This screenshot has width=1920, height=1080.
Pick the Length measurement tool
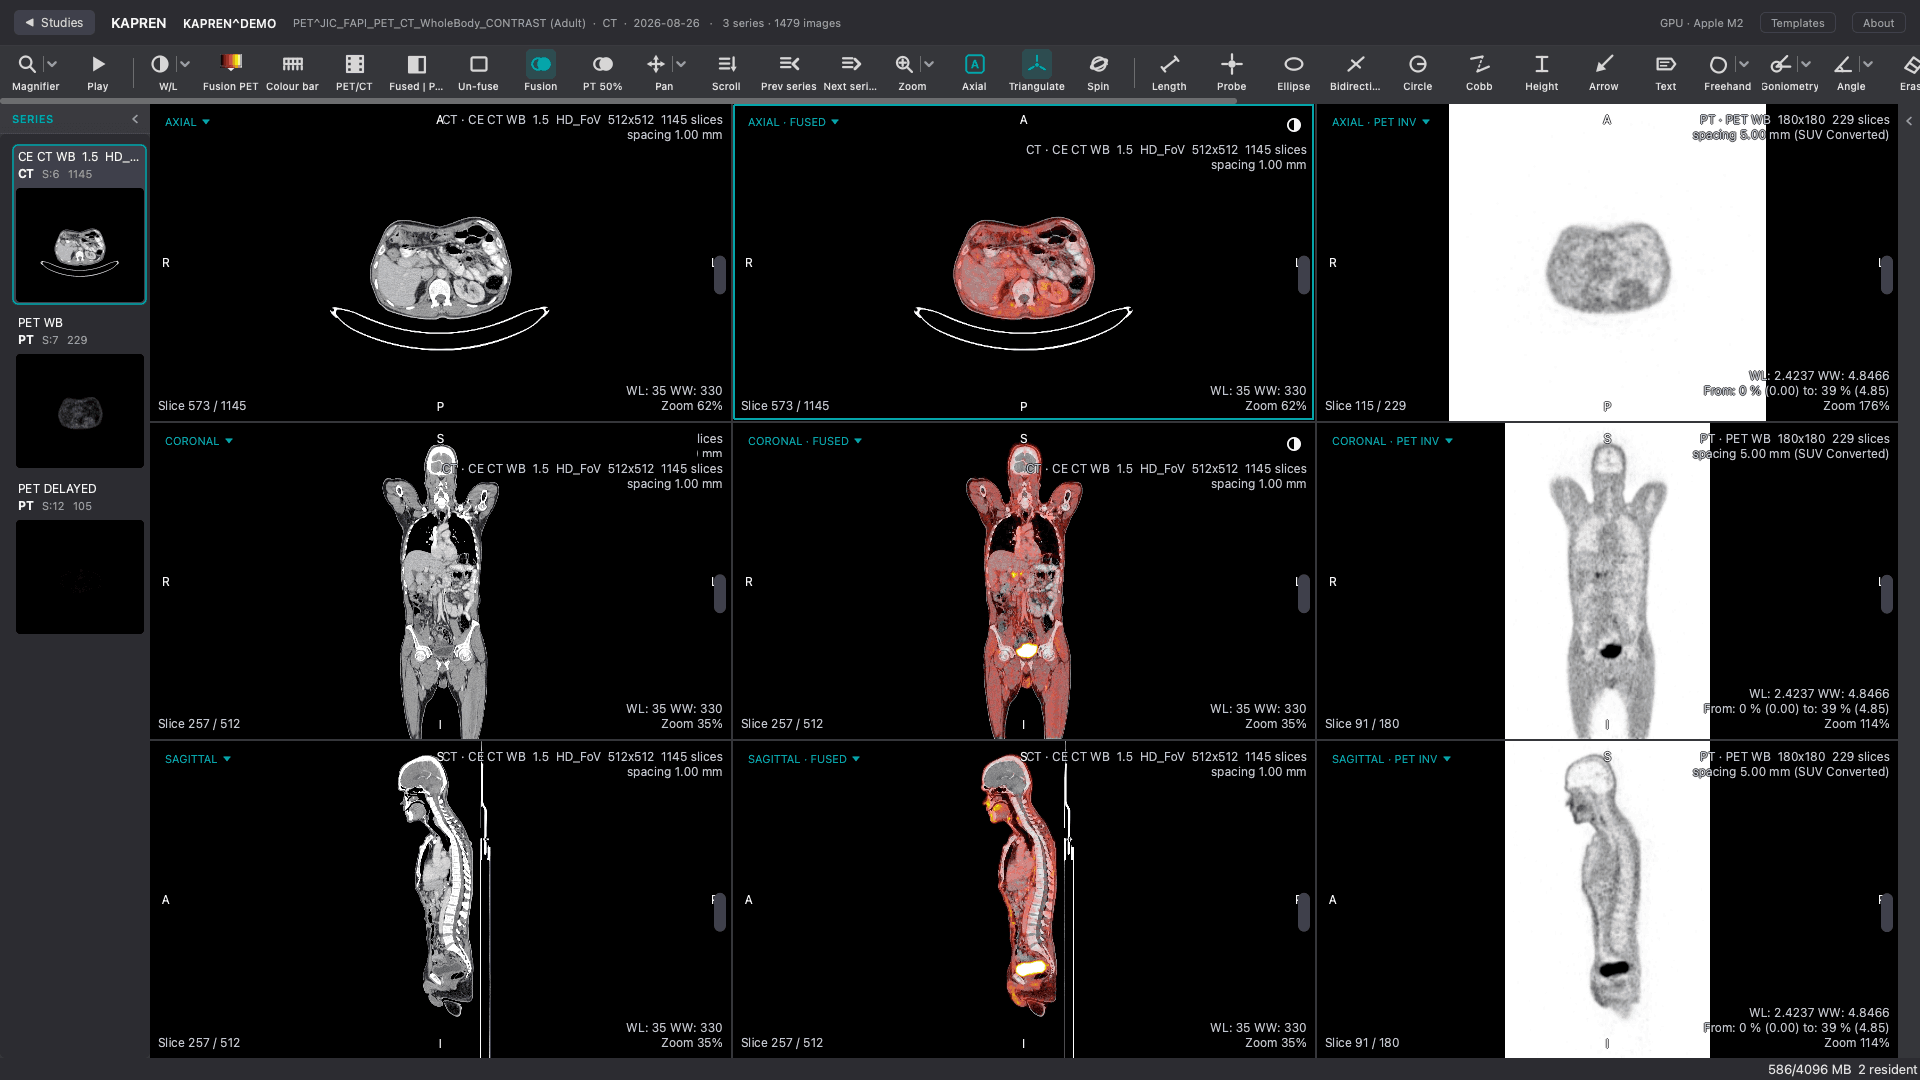1169,72
